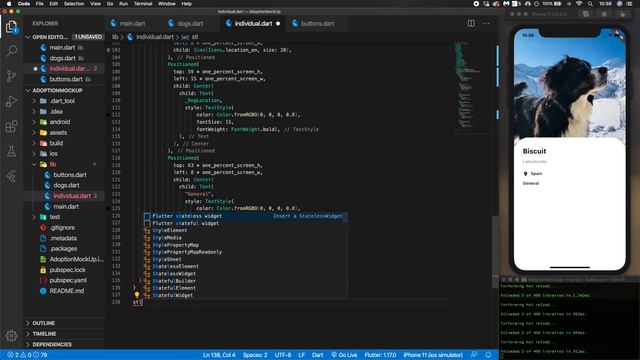
Task: Click iPhone 11 (ios simulator) device selector
Action: [x=433, y=355]
